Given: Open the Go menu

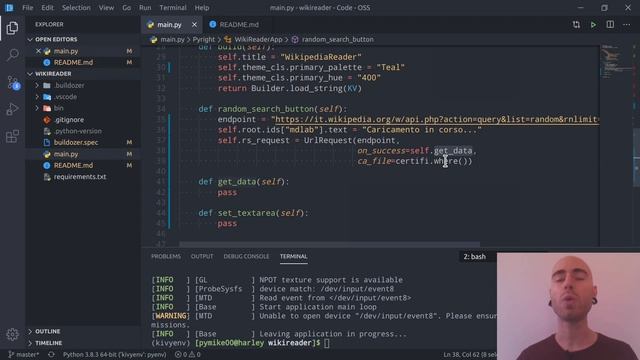Looking at the screenshot, I should [x=127, y=8].
